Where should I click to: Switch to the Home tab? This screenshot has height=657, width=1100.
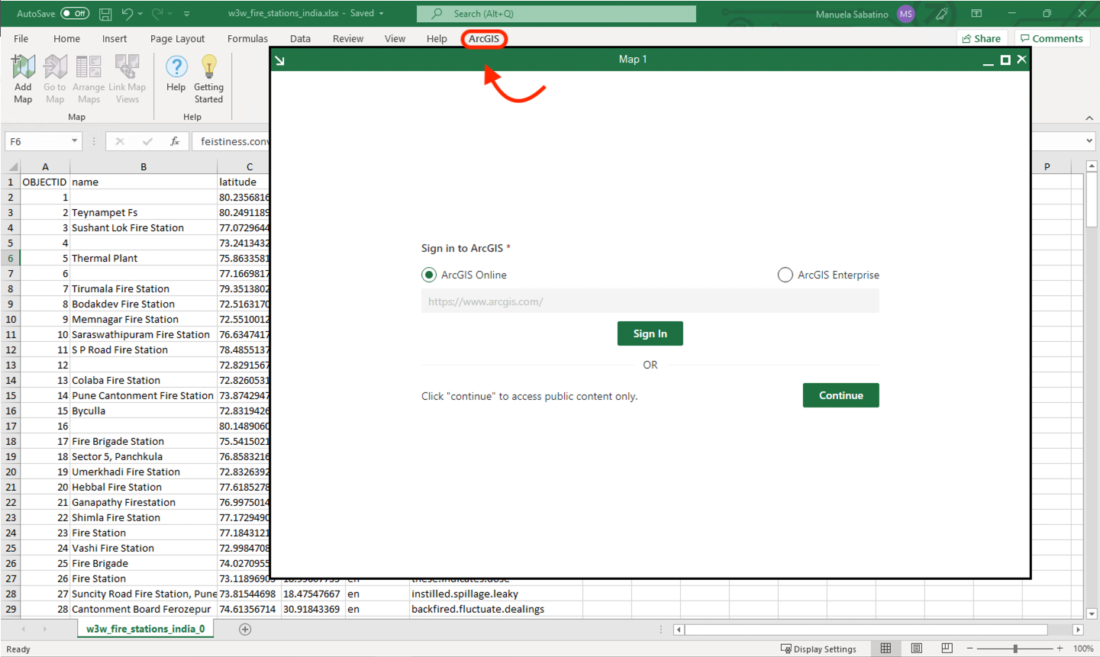(67, 39)
